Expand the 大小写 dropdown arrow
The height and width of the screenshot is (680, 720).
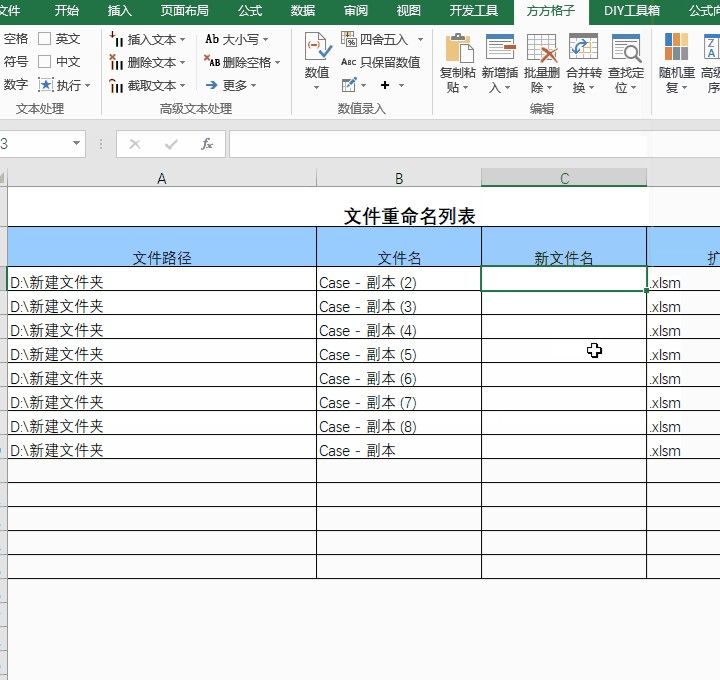coord(265,39)
